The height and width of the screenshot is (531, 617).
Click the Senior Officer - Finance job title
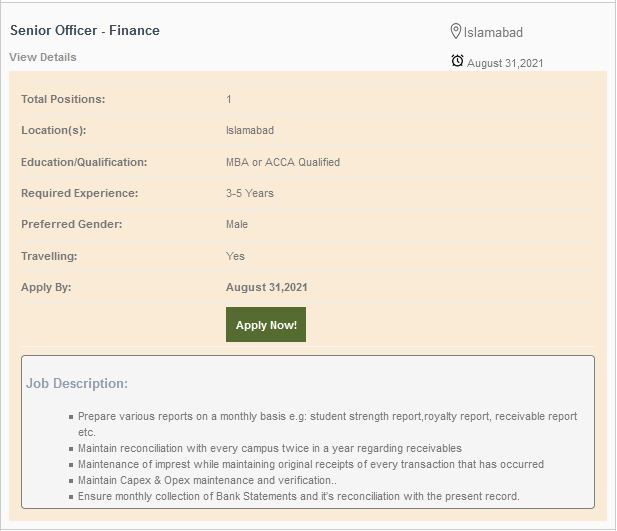point(85,30)
